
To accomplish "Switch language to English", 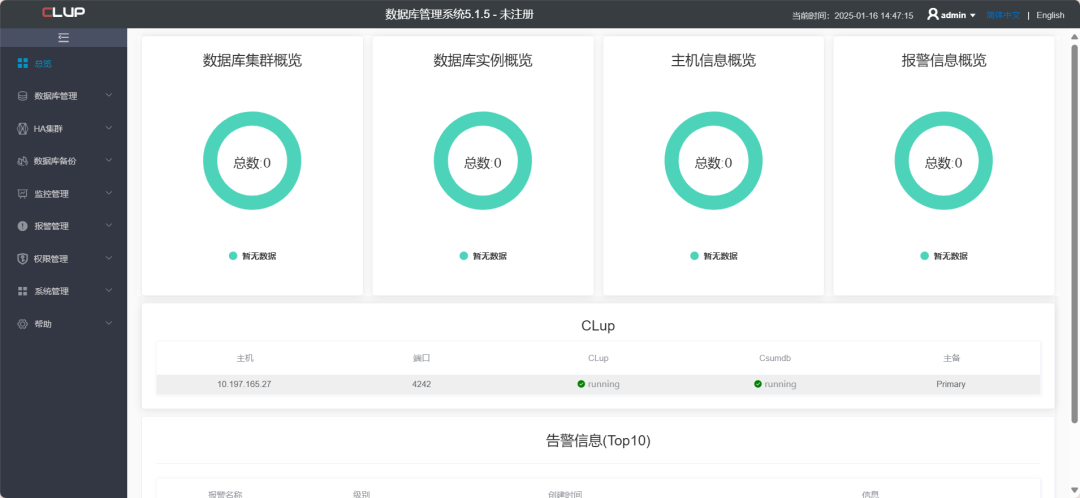I will point(1050,15).
